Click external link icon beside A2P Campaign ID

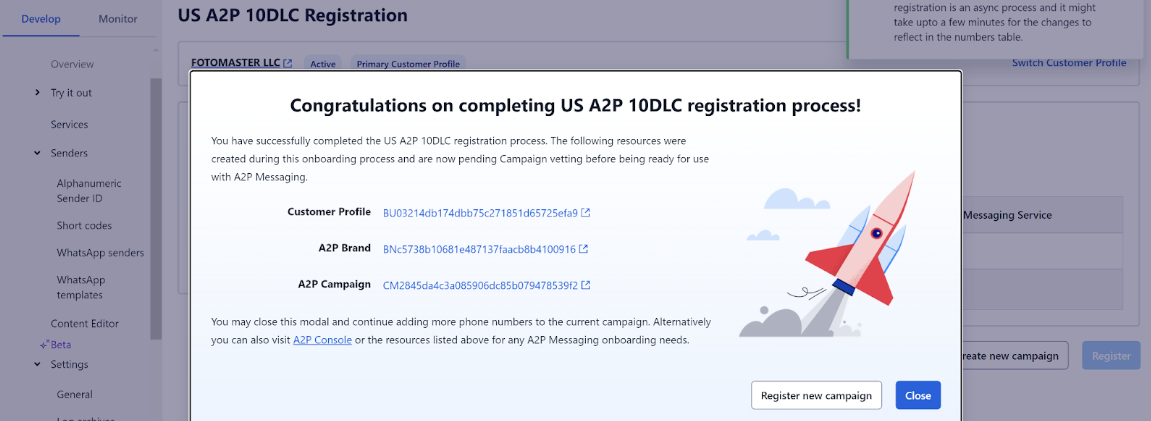[x=586, y=285]
